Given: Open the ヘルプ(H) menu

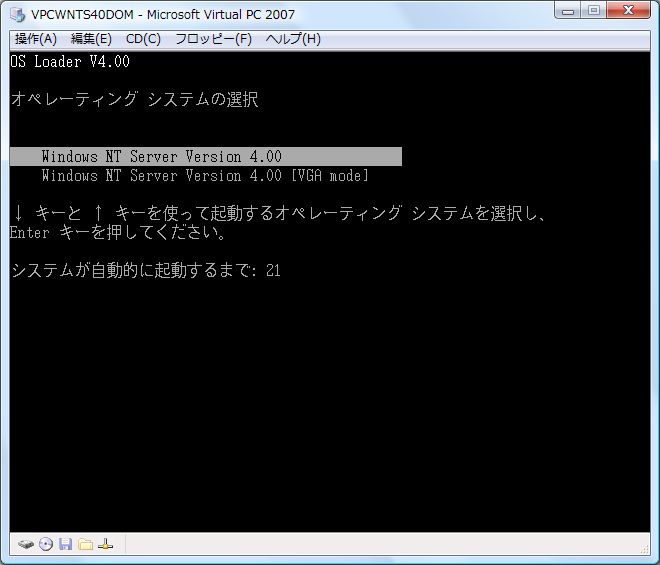Looking at the screenshot, I should (x=293, y=39).
